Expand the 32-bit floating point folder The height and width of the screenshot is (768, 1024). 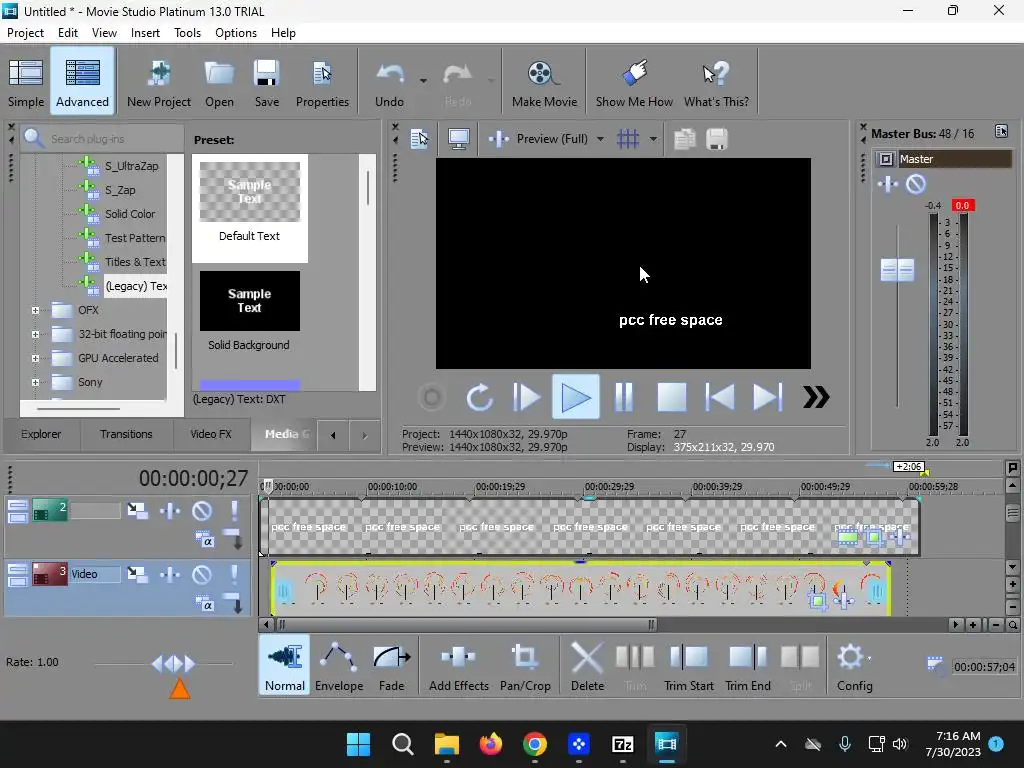[35, 334]
